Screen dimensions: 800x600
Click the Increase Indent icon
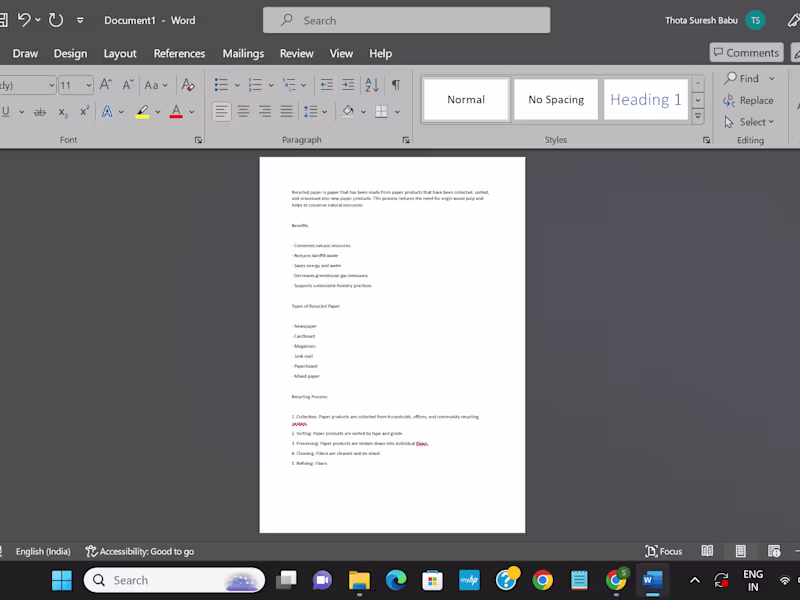[x=348, y=85]
